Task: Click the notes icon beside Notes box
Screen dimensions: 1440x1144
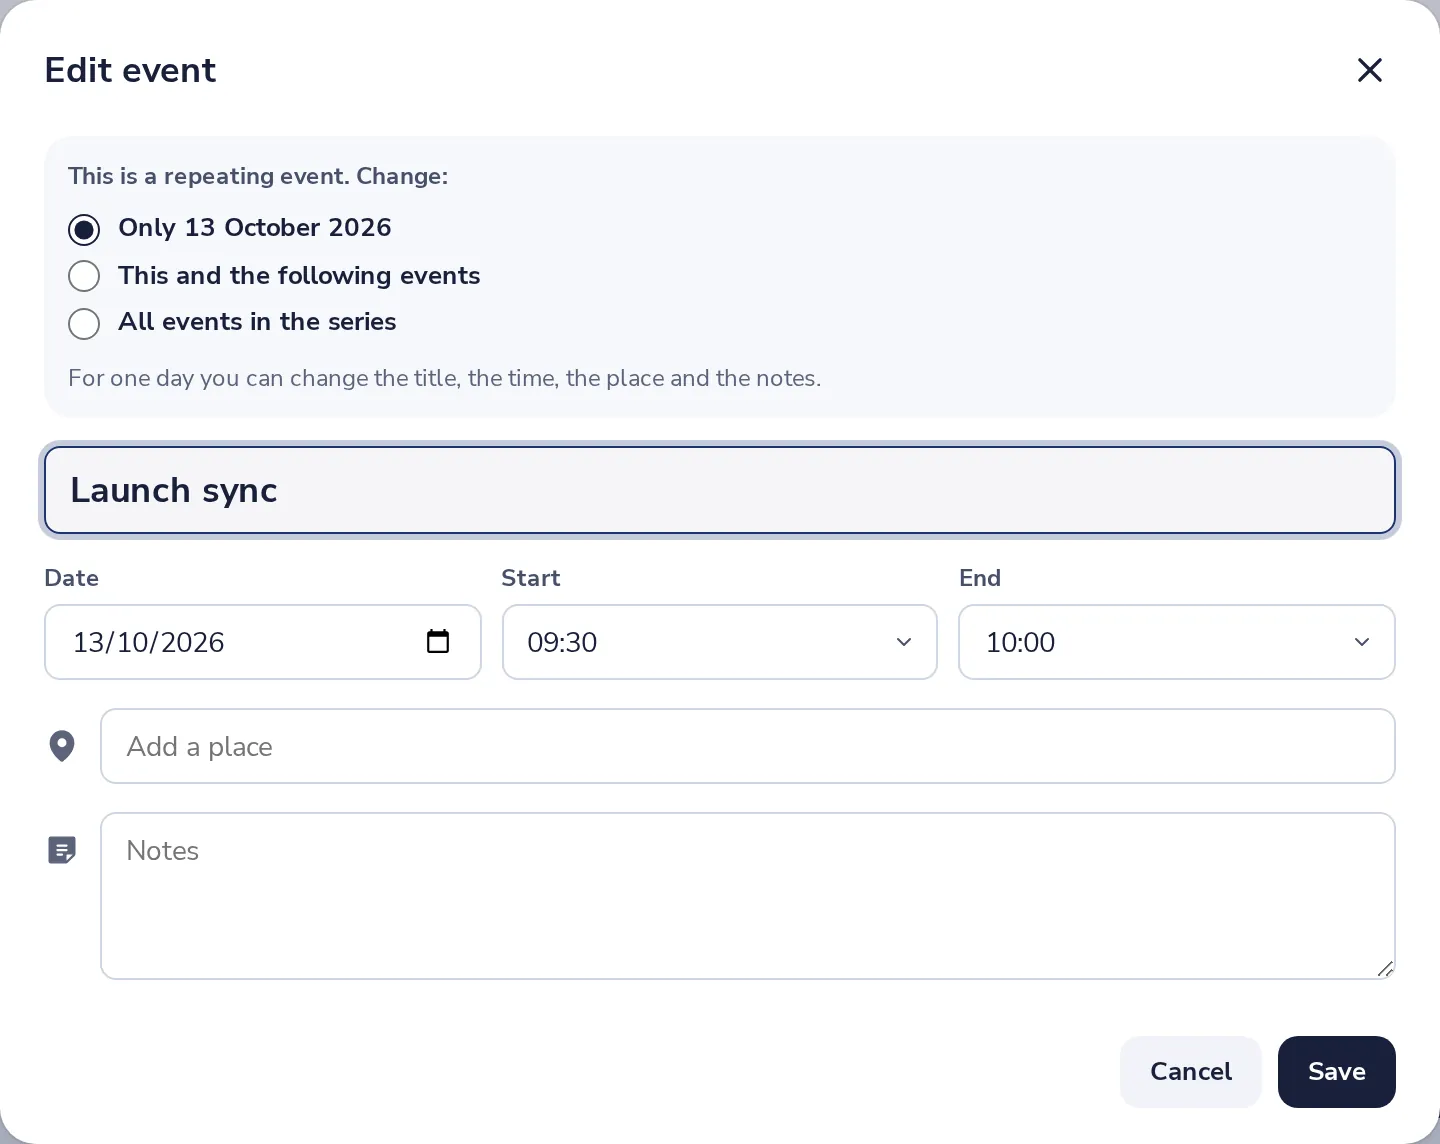Action: click(x=62, y=850)
